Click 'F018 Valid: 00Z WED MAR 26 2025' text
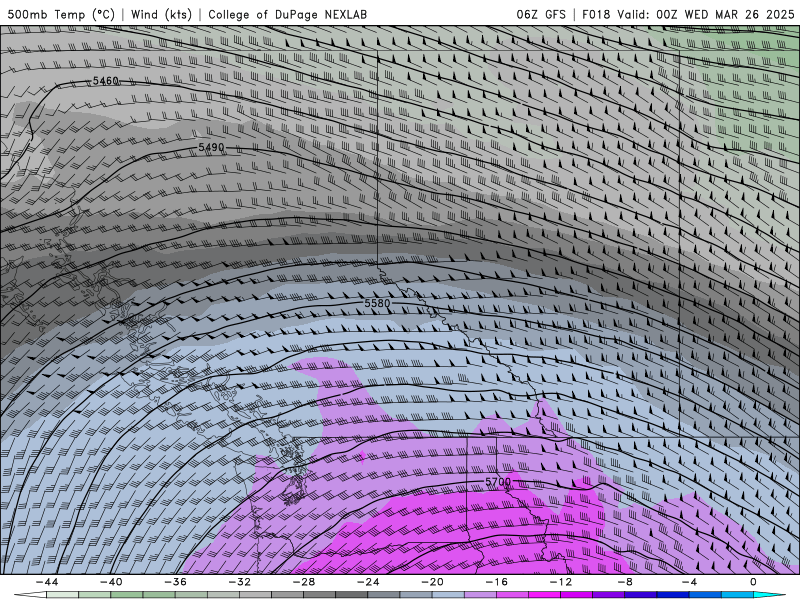Screen dimensions: 800x600 [688, 14]
